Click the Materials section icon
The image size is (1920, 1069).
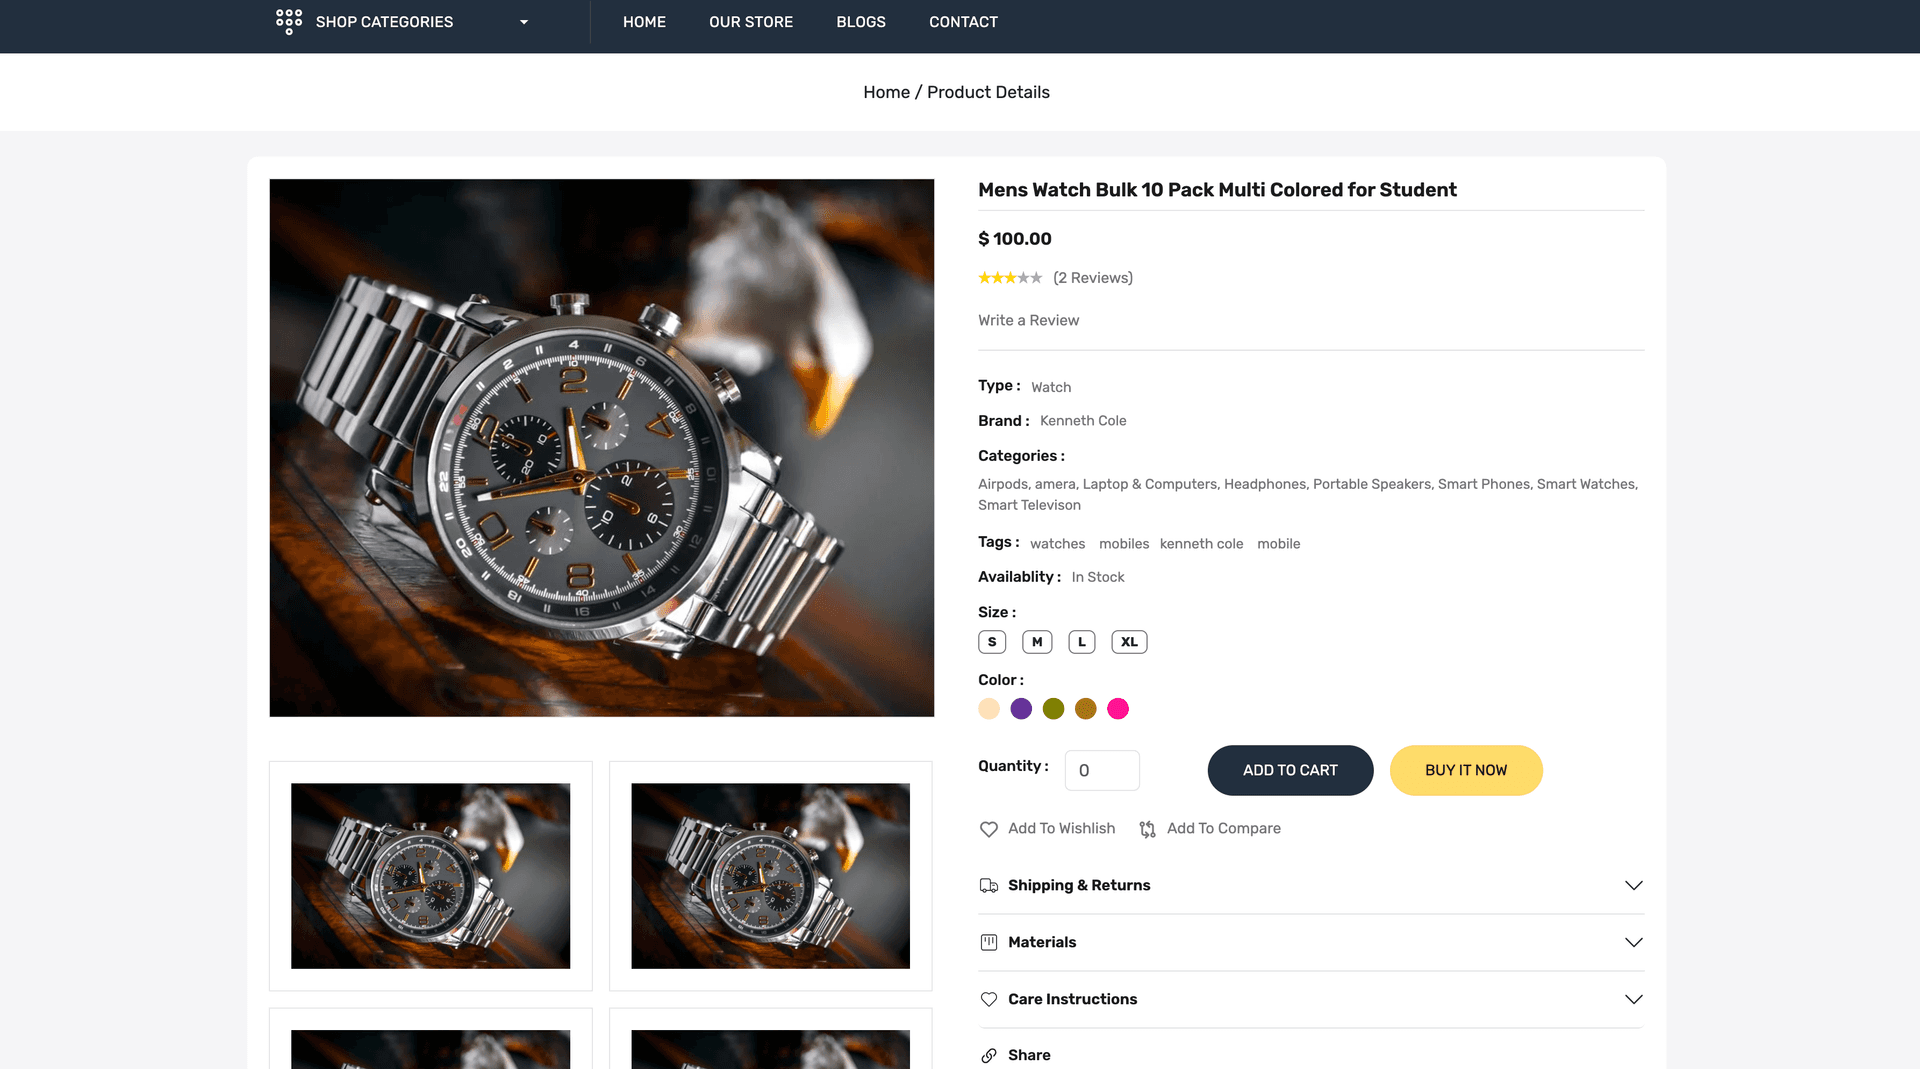point(989,942)
